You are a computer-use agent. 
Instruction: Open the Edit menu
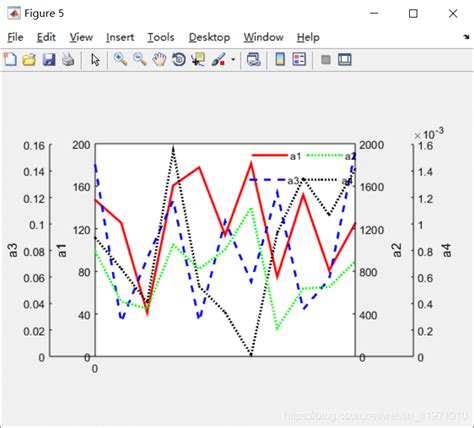click(x=46, y=37)
